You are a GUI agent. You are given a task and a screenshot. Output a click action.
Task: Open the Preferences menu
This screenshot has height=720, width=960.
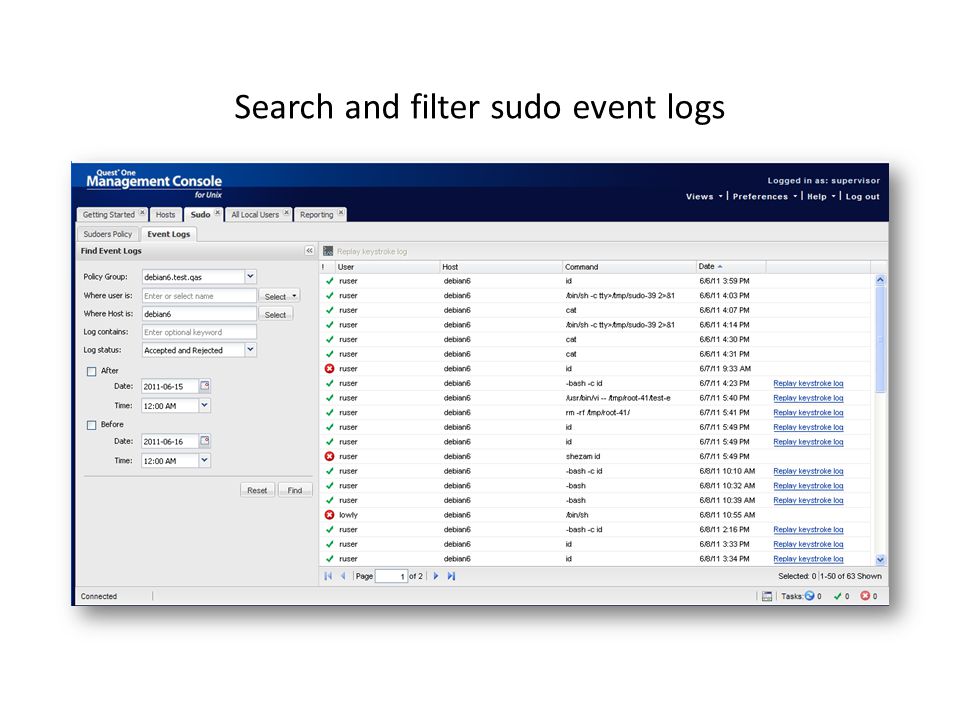[x=765, y=197]
